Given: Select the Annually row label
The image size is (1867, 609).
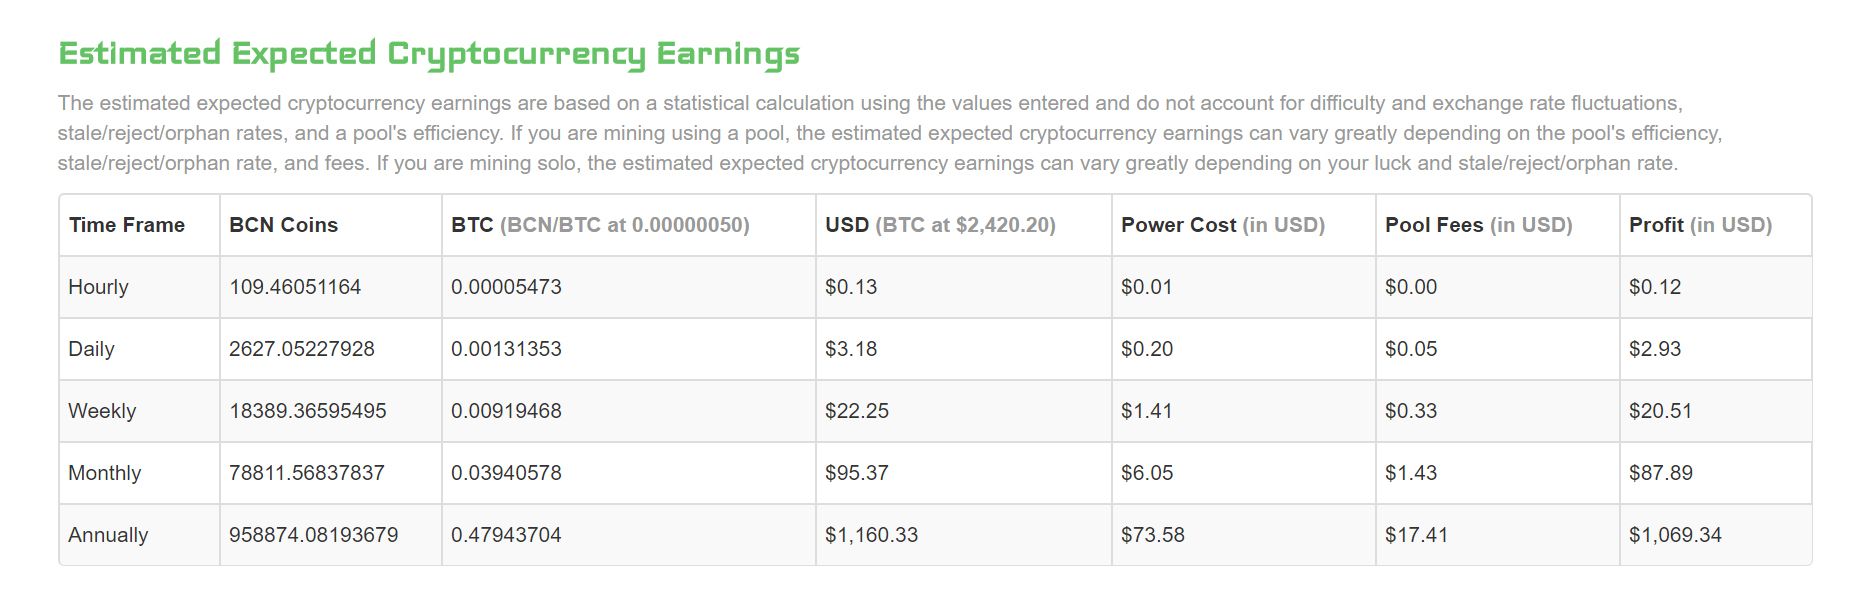Looking at the screenshot, I should coord(108,535).
